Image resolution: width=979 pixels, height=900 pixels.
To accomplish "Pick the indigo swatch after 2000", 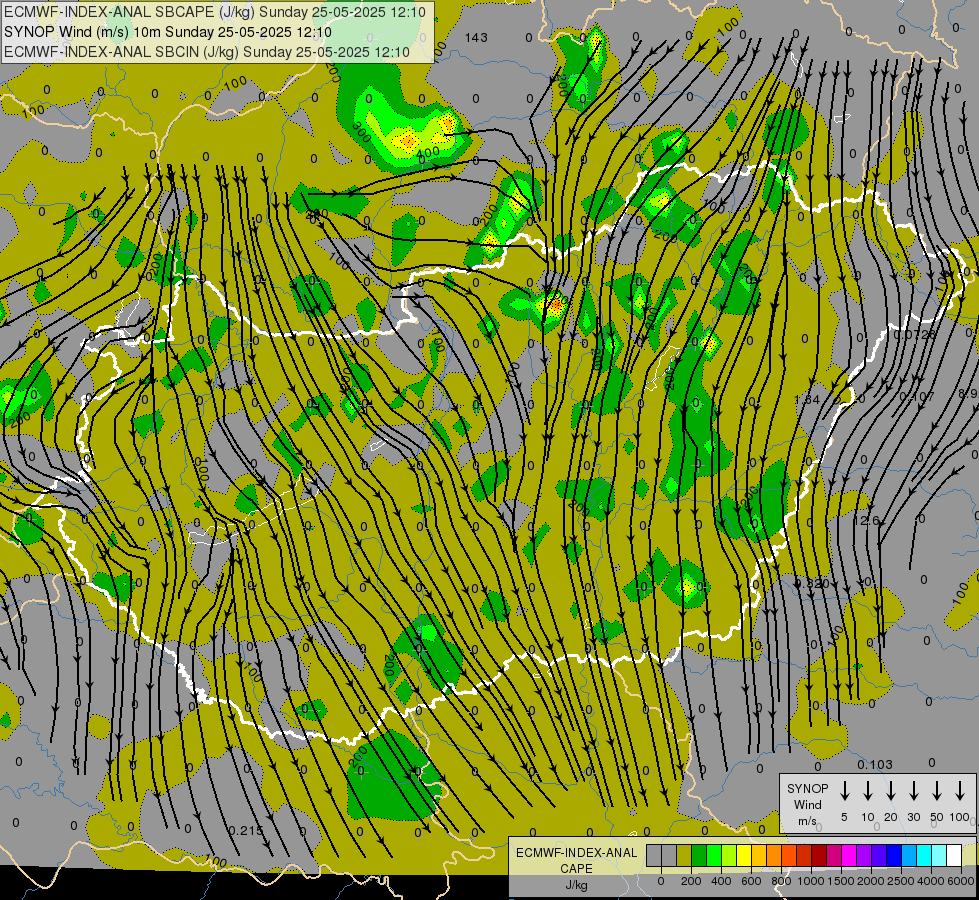I will (x=880, y=855).
